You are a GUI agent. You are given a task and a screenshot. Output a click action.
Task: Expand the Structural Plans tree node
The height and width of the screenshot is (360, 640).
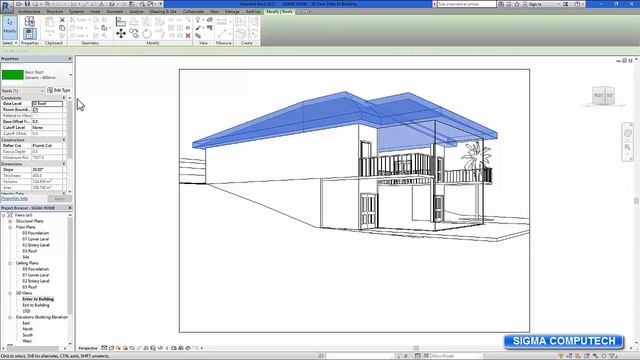tap(10, 221)
